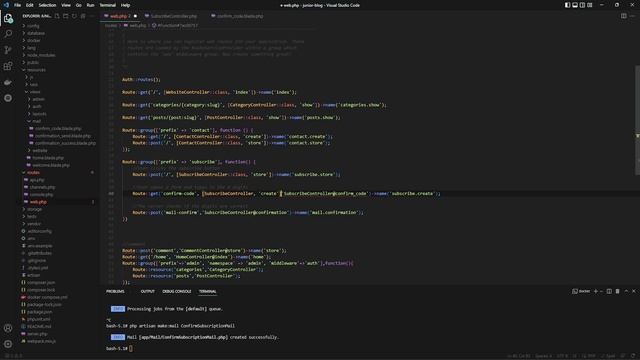Maximize the panel with the chevron-up icon

point(626,291)
